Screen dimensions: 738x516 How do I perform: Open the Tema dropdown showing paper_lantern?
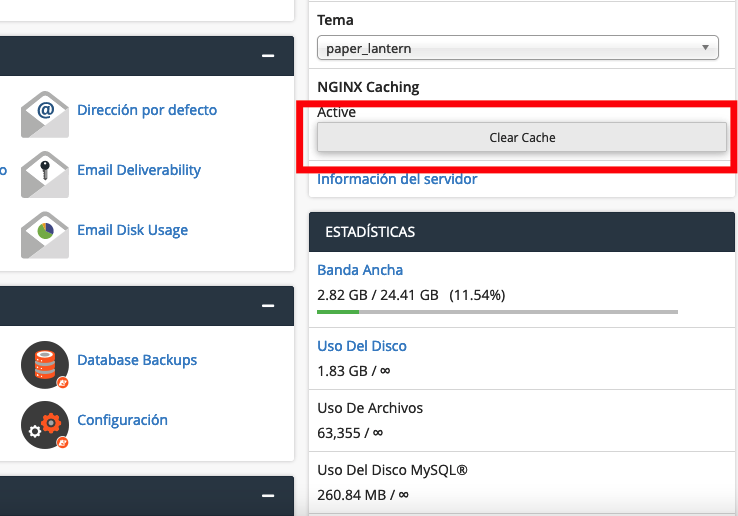pos(518,48)
